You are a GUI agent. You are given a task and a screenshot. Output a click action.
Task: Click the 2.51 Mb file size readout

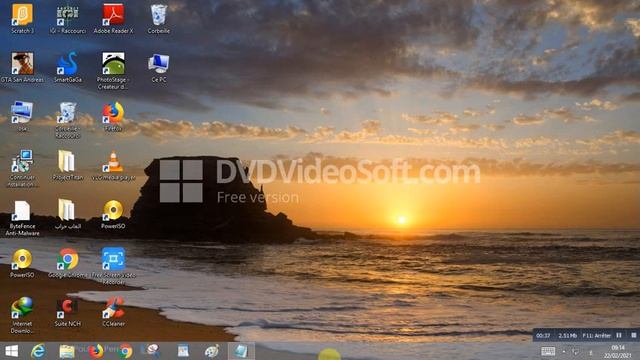point(567,336)
